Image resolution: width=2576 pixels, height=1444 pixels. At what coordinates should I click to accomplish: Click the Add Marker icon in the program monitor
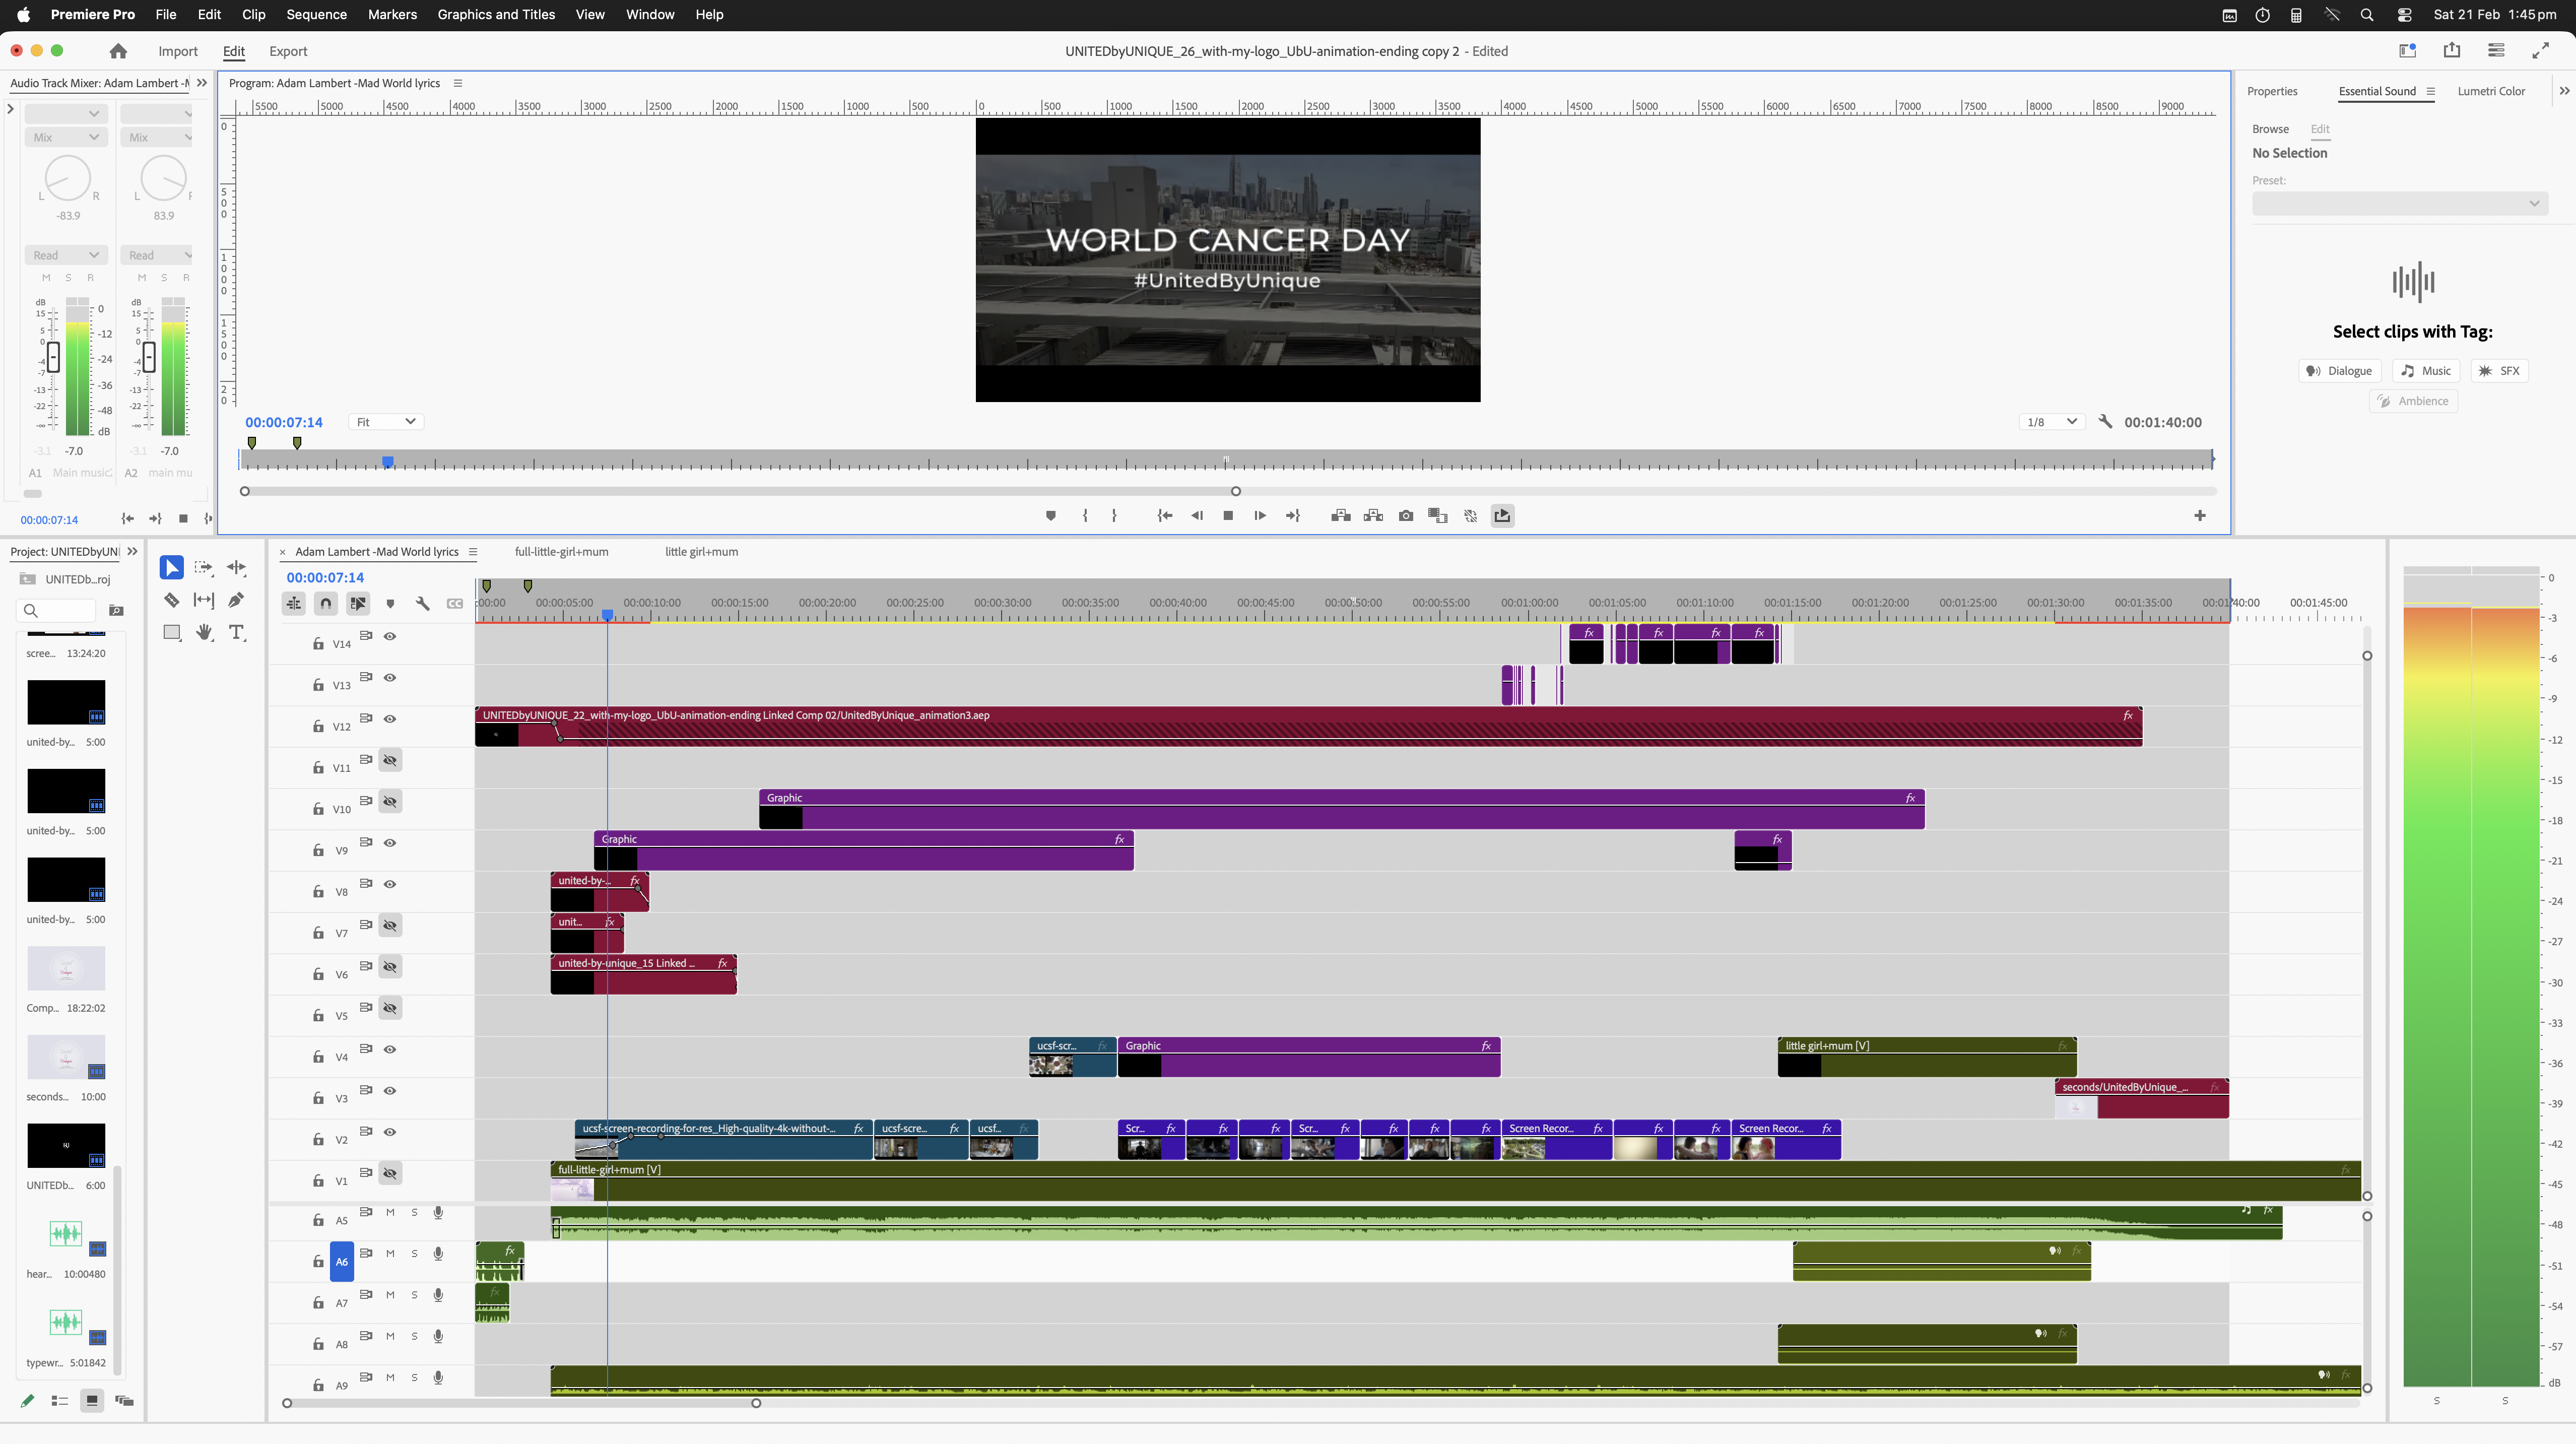[1050, 515]
